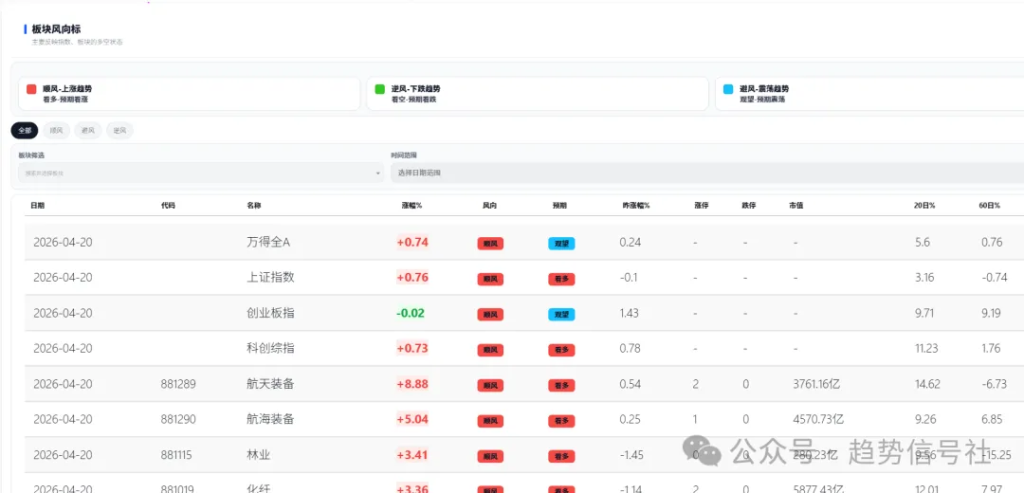The width and height of the screenshot is (1024, 493).
Task: Click the 跌停 column header
Action: click(749, 206)
